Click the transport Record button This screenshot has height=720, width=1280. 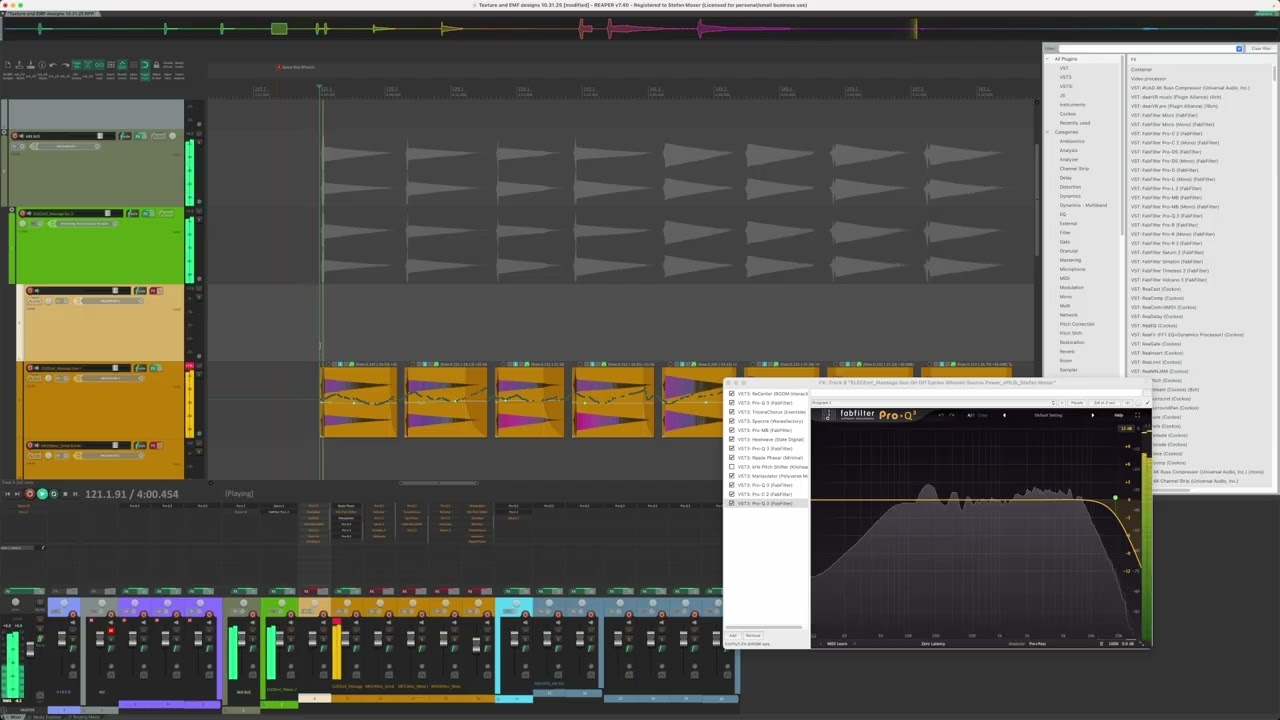(x=29, y=494)
